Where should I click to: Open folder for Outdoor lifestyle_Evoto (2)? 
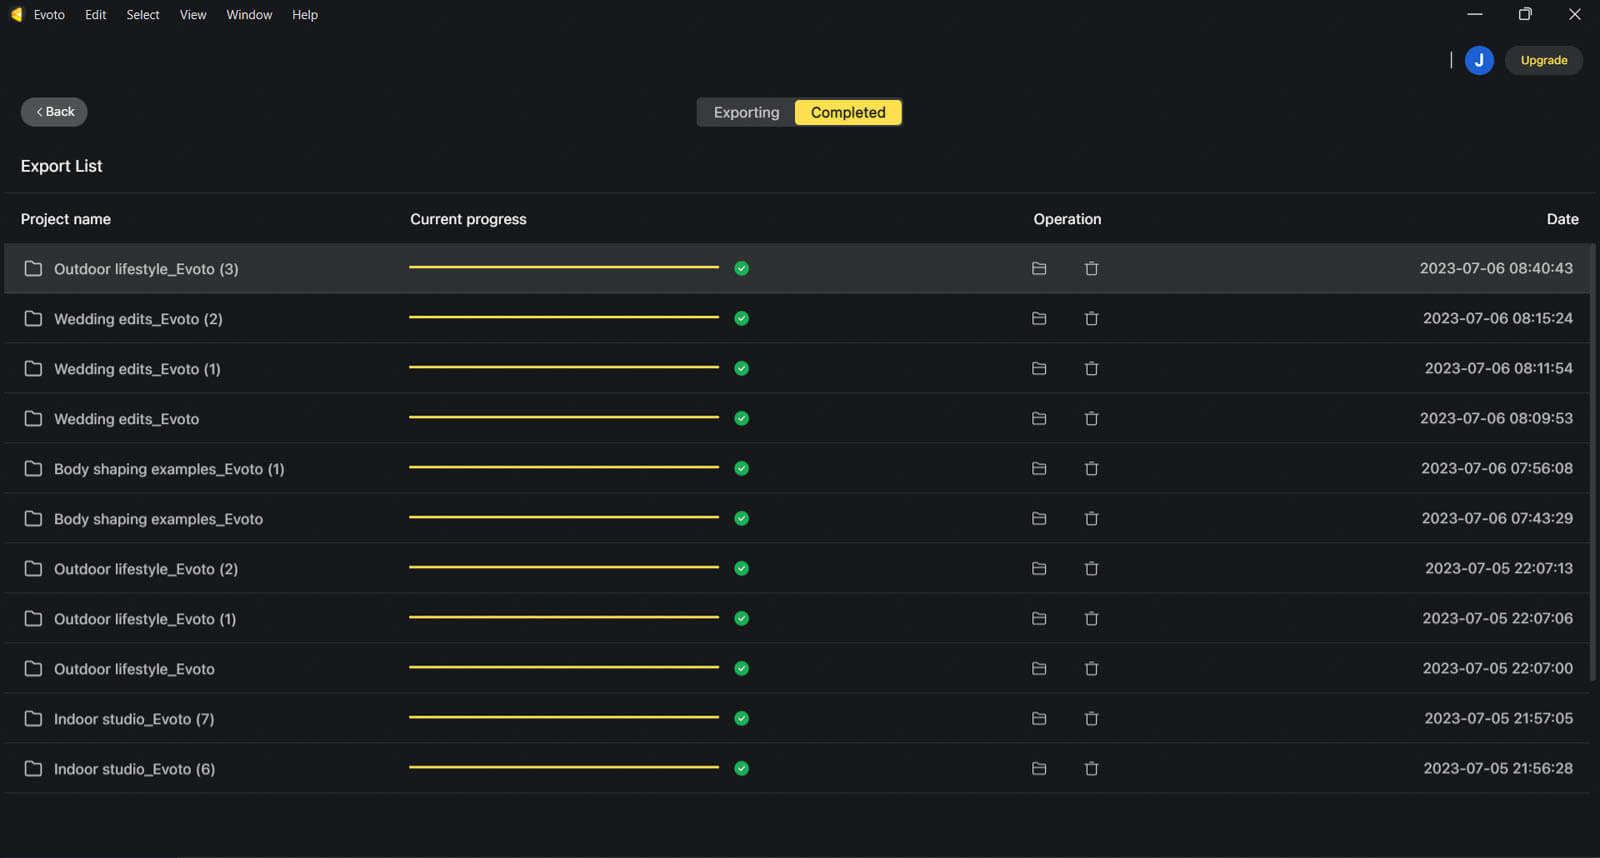1039,569
